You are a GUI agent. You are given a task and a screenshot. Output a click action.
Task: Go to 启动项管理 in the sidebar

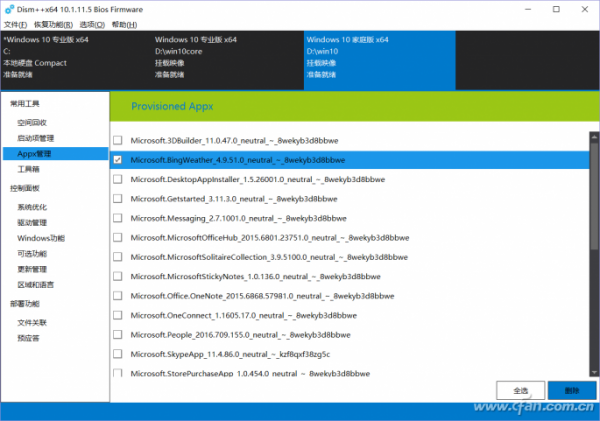[x=36, y=138]
